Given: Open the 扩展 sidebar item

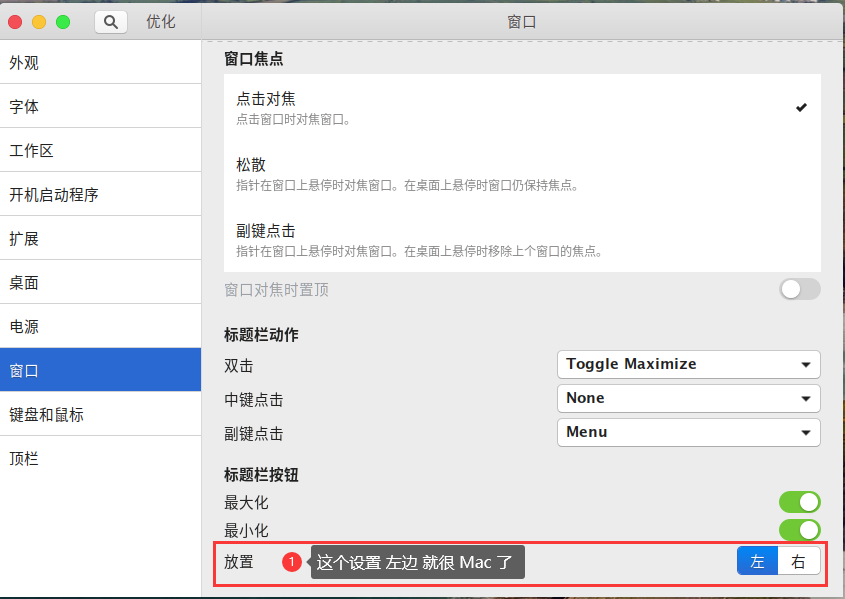Looking at the screenshot, I should 100,239.
